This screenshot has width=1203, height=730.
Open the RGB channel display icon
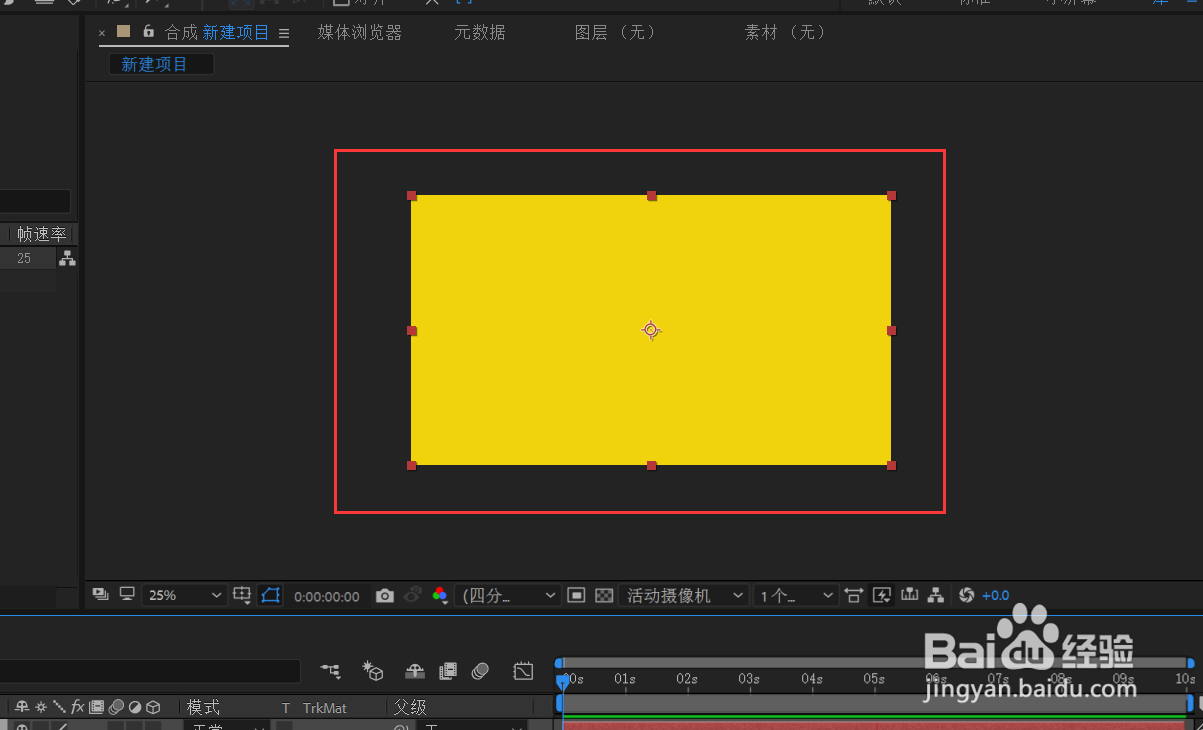click(x=440, y=596)
